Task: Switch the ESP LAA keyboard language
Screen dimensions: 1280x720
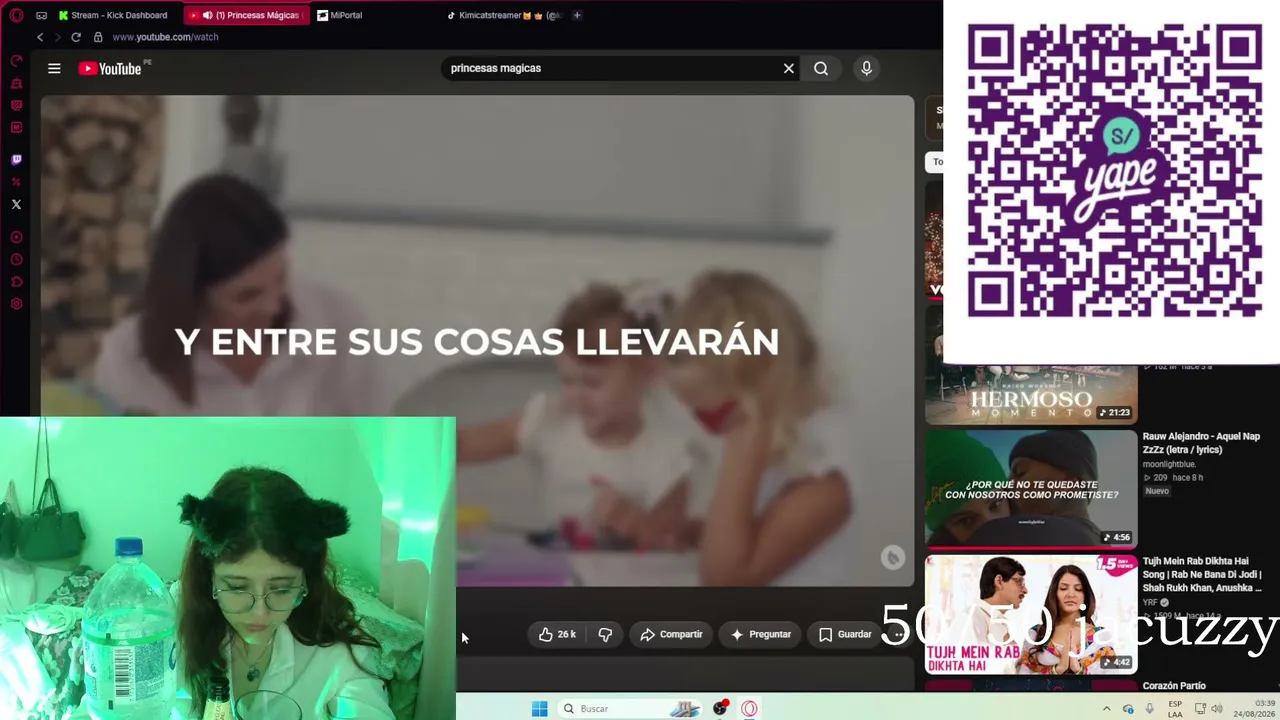Action: 1175,709
